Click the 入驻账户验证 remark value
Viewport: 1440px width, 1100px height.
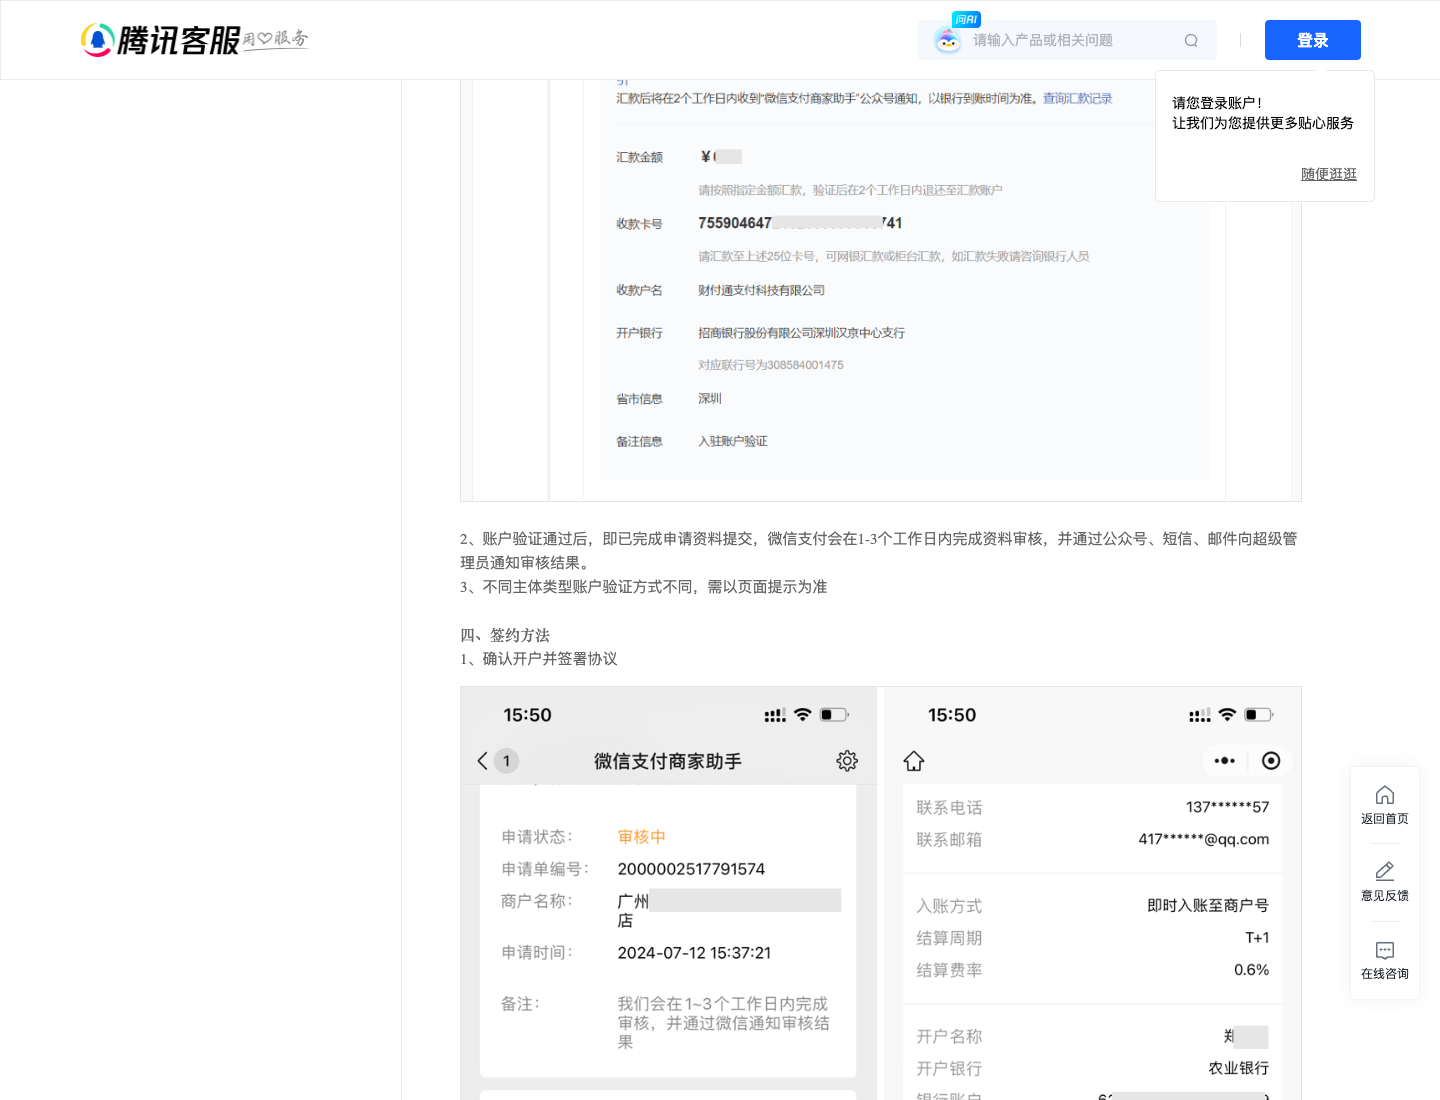pyautogui.click(x=733, y=441)
